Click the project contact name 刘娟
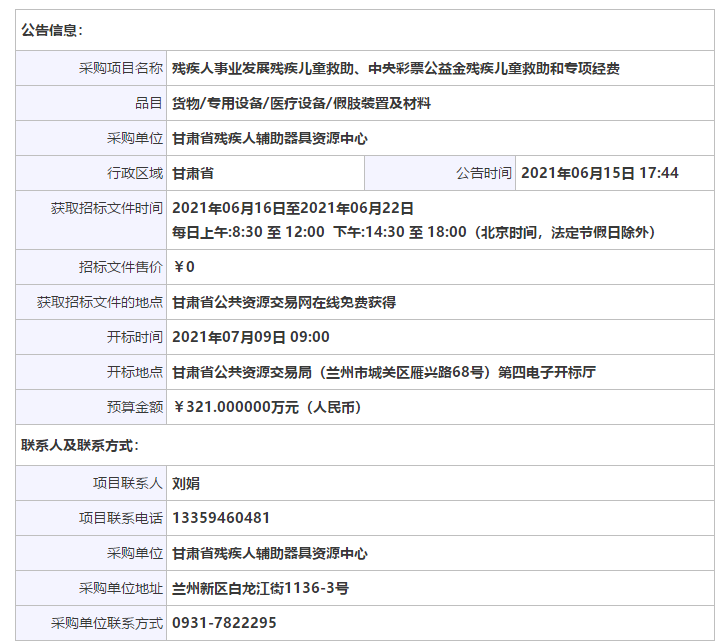Screen dimensions: 725x641 click(186, 483)
